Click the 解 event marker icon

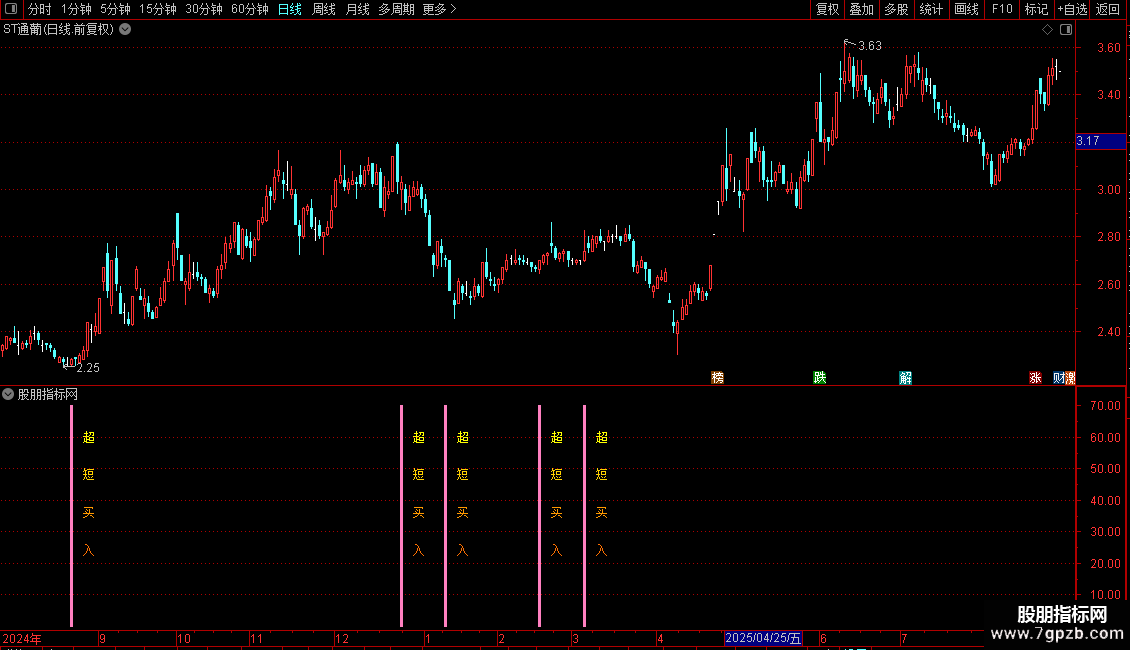point(905,378)
